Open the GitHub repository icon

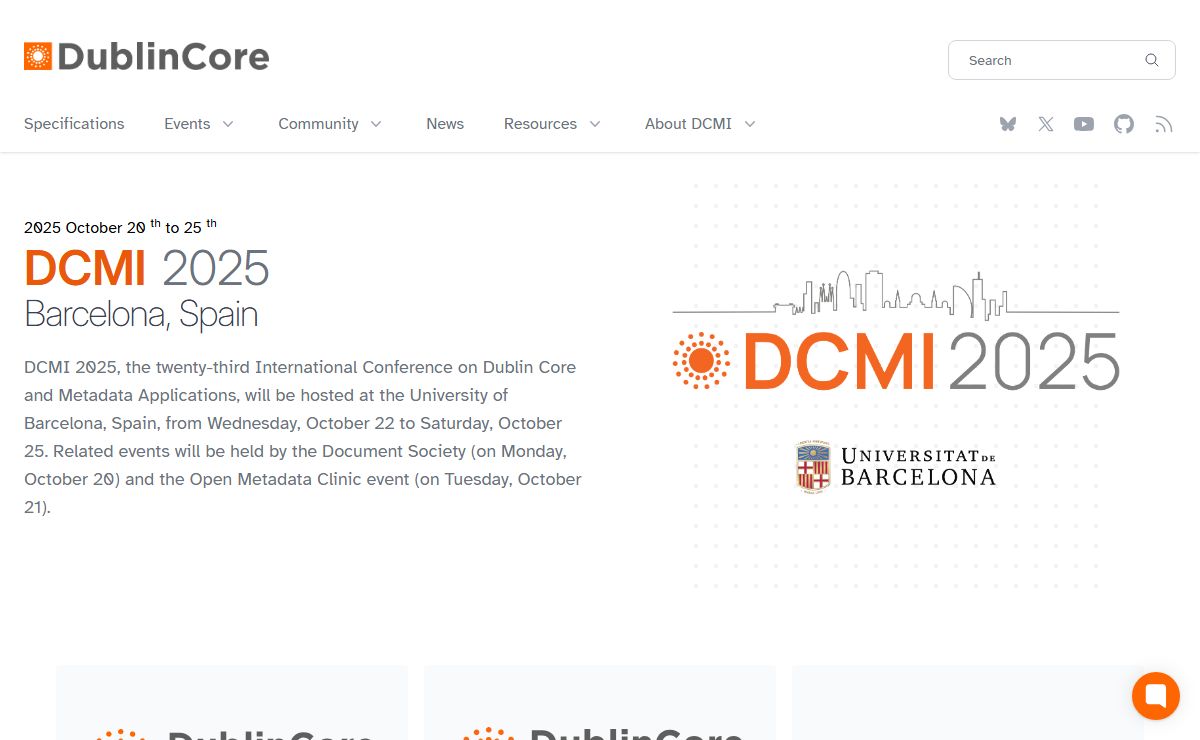(x=1124, y=124)
